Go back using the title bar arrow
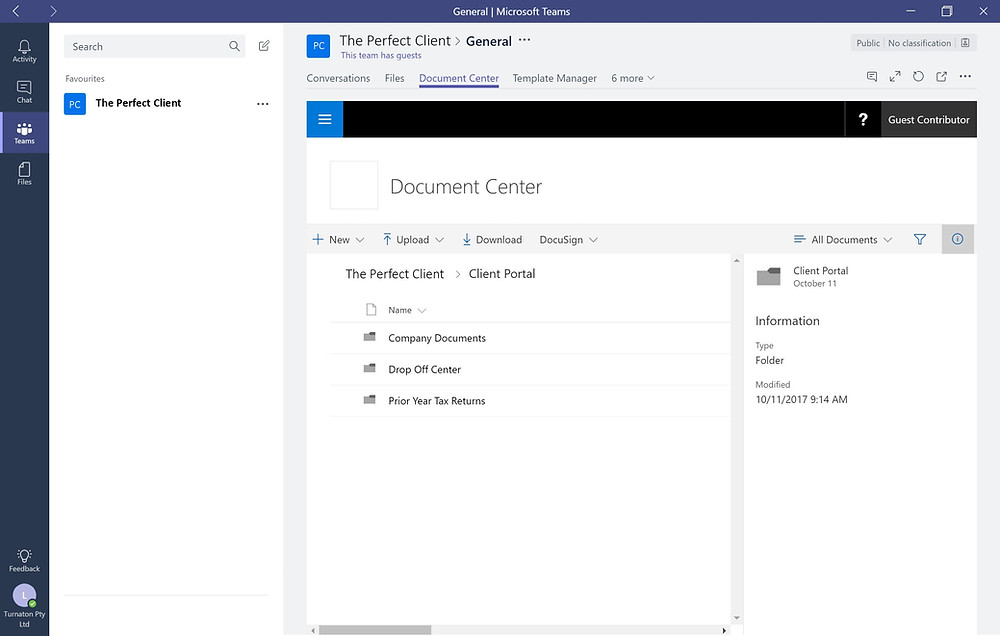Viewport: 1000px width, 636px height. [x=17, y=11]
